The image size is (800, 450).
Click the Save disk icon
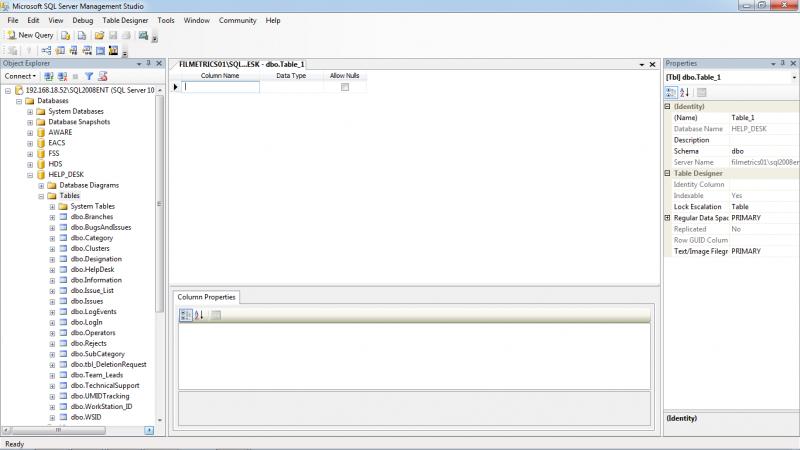click(x=113, y=35)
